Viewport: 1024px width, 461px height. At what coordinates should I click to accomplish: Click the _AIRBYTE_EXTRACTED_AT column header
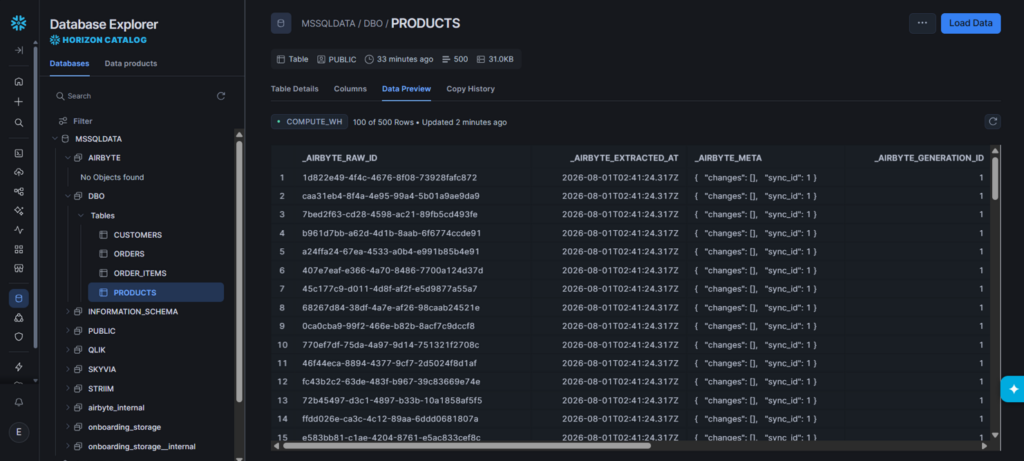pos(624,158)
